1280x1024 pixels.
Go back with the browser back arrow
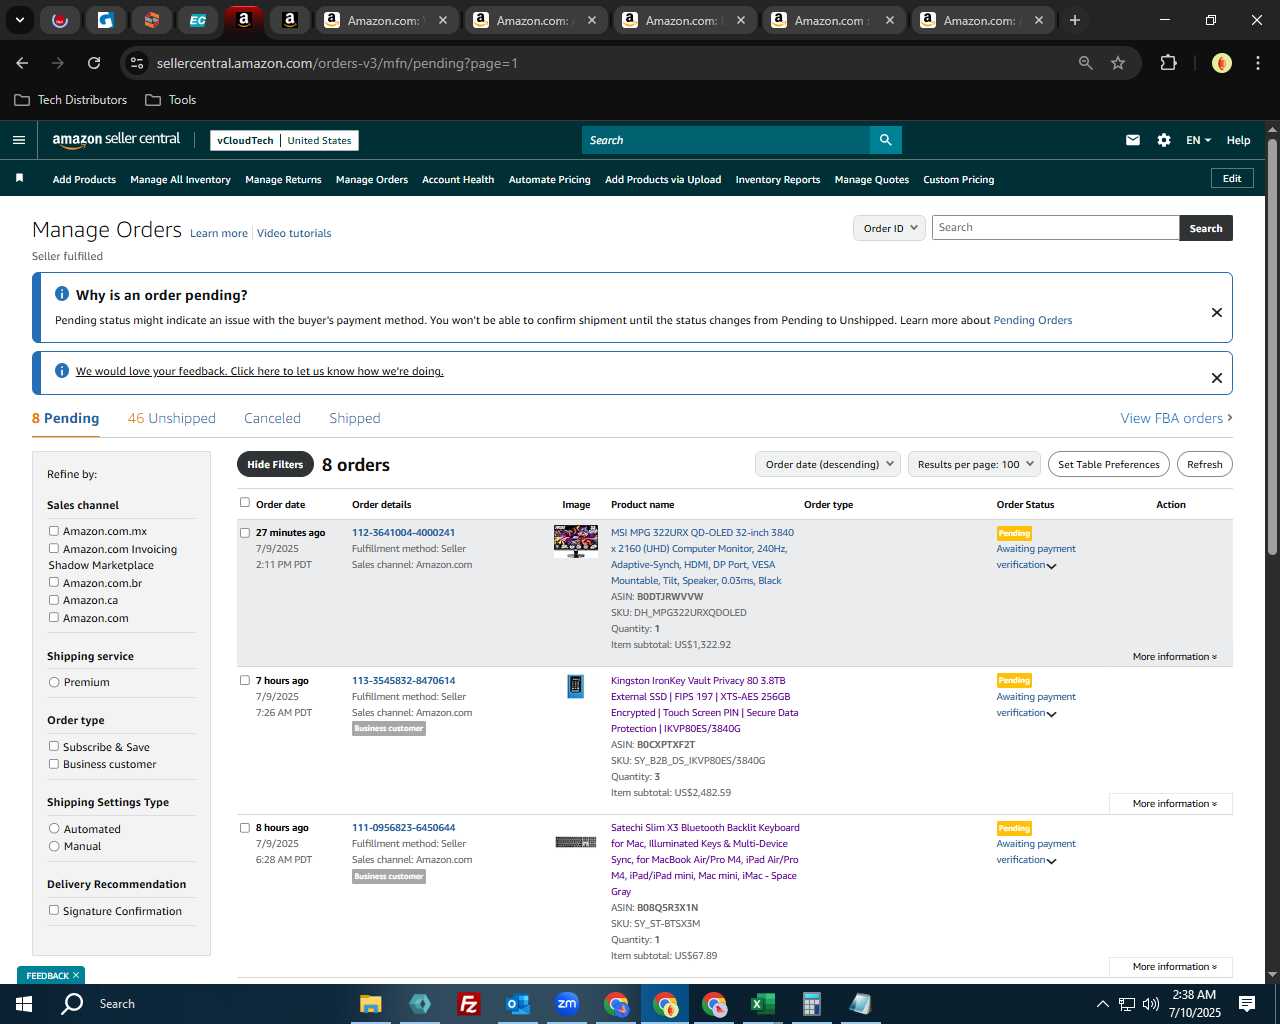[x=22, y=63]
